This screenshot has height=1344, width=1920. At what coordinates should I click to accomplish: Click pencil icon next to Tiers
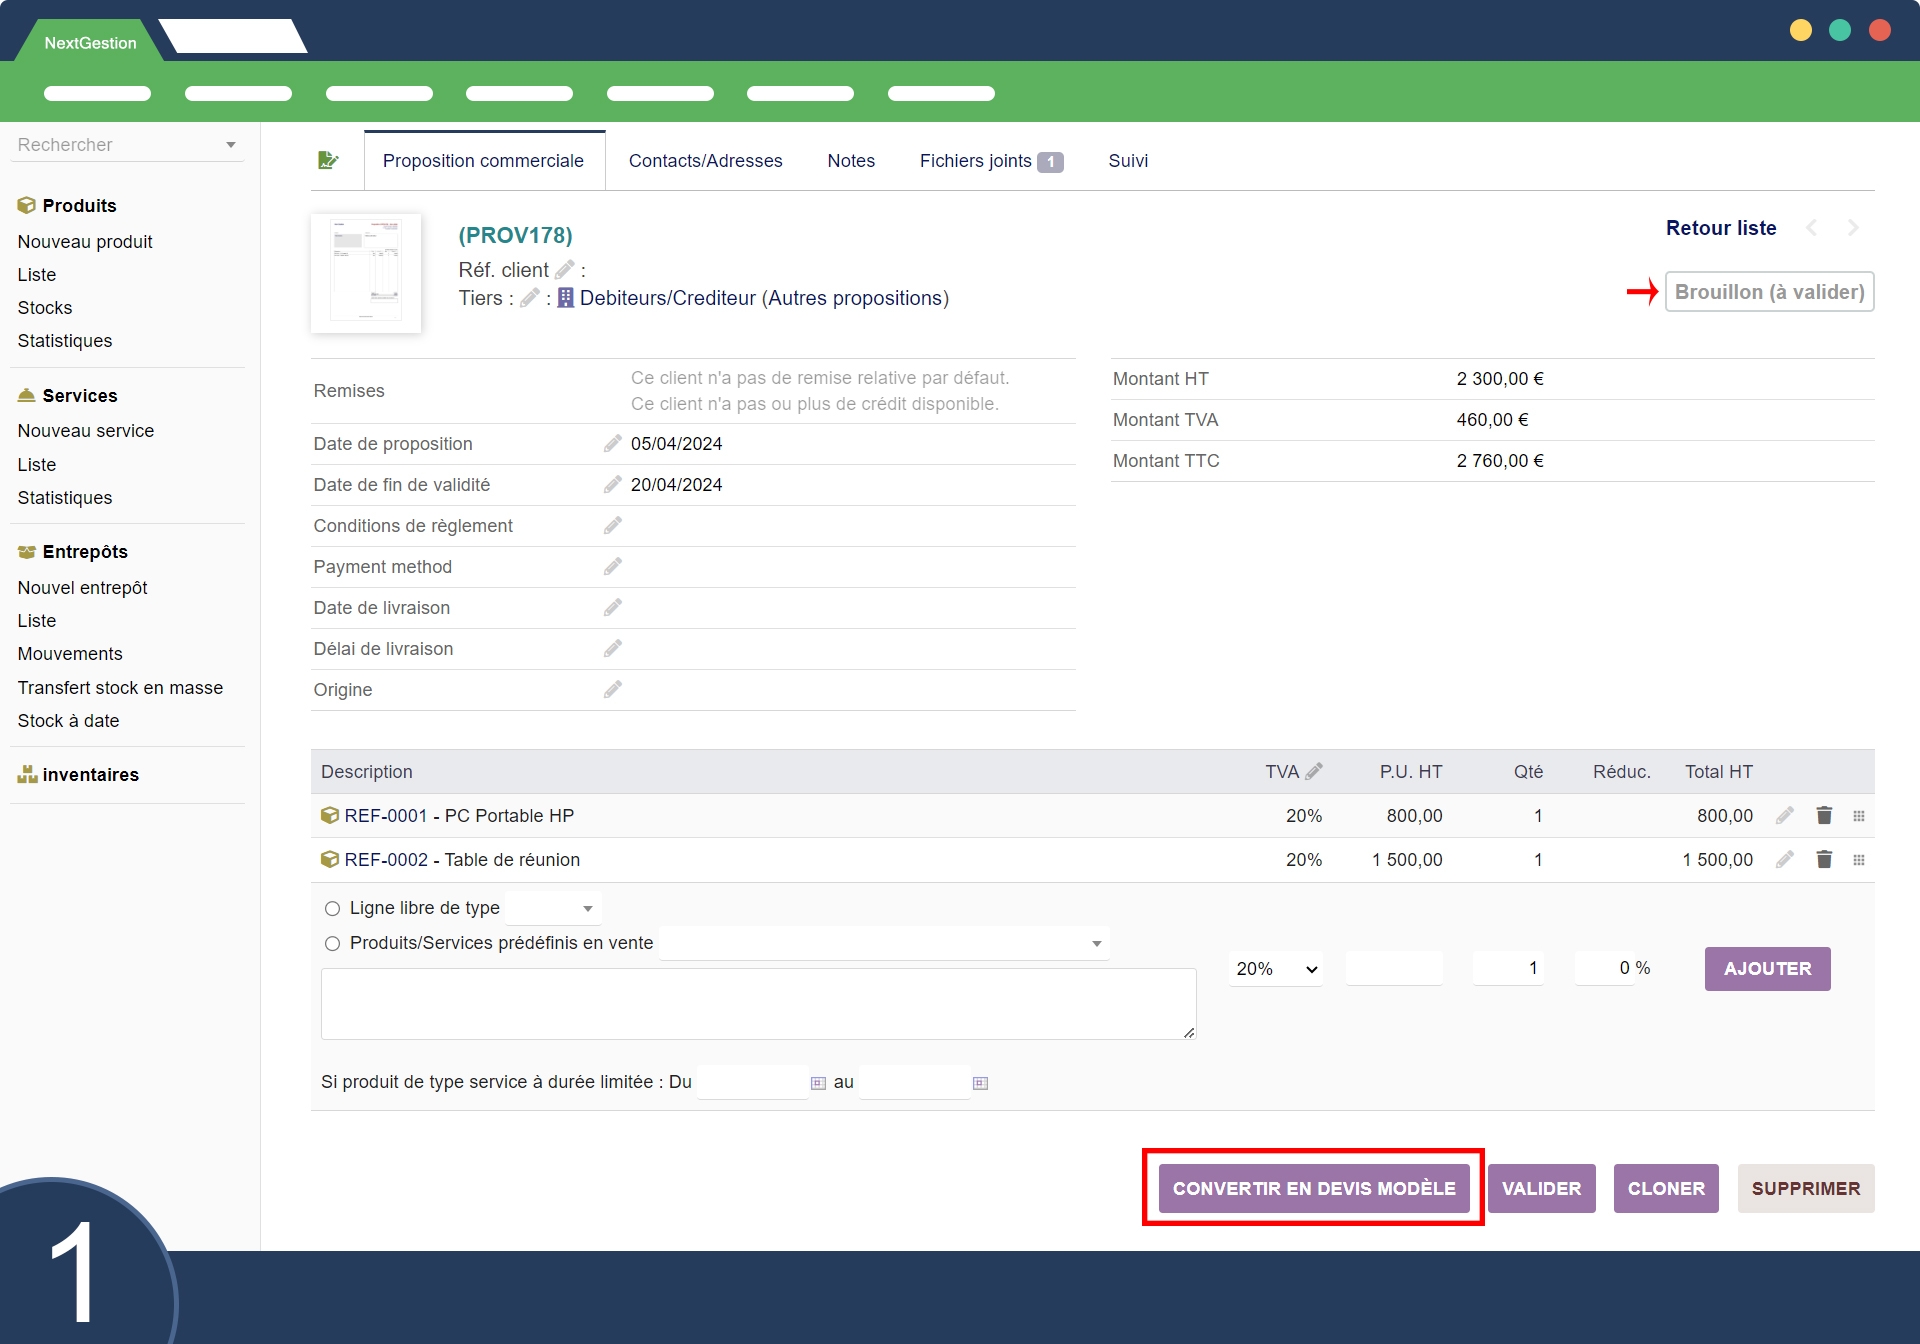[530, 298]
